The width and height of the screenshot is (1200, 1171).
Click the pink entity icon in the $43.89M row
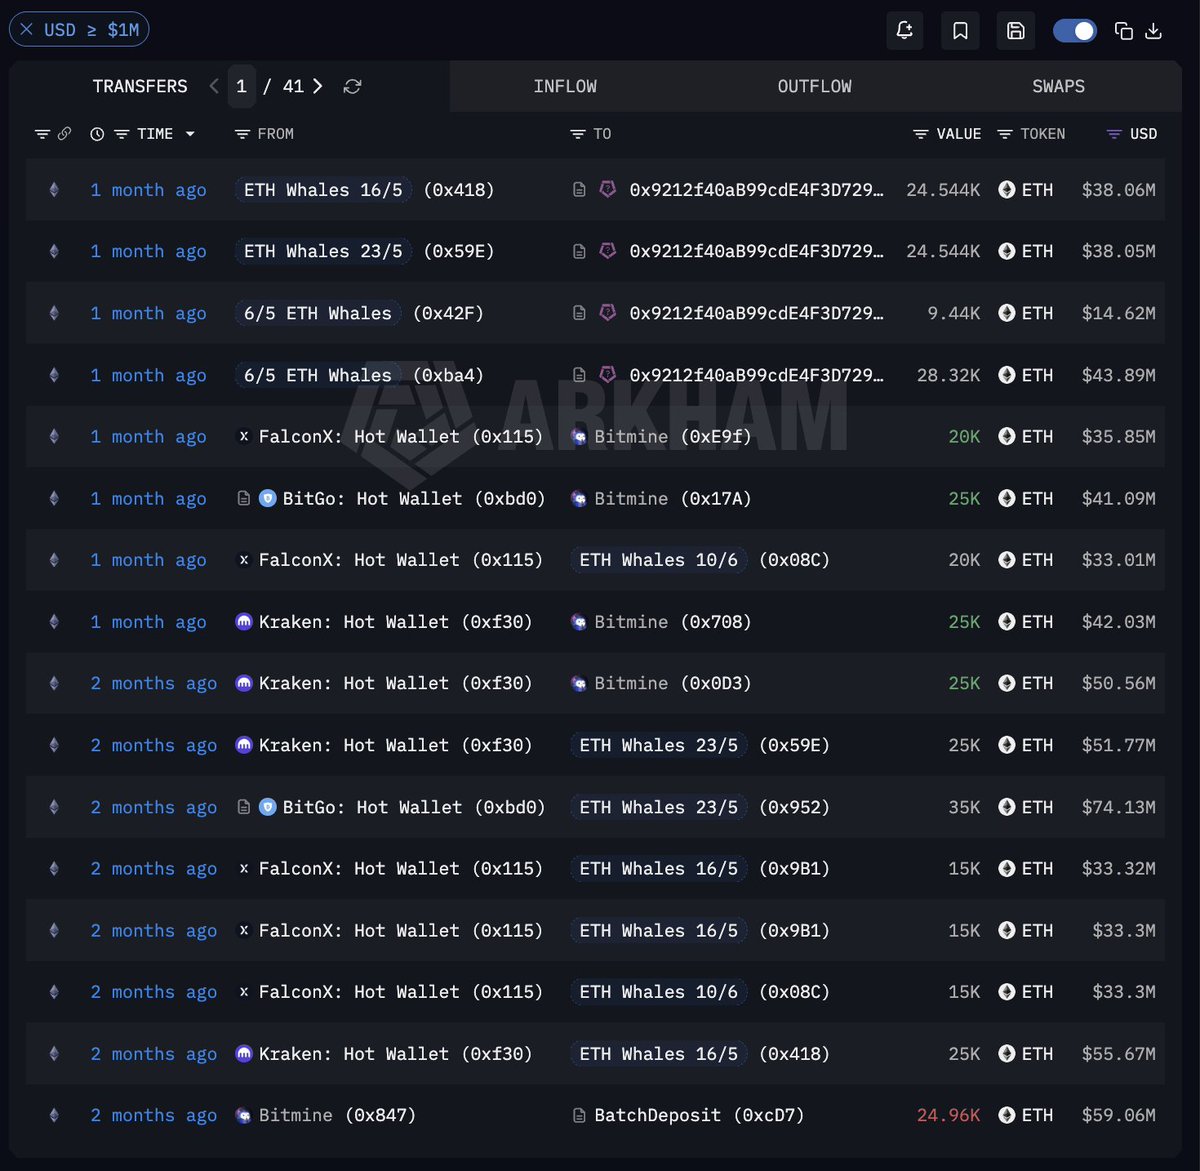pyautogui.click(x=607, y=374)
